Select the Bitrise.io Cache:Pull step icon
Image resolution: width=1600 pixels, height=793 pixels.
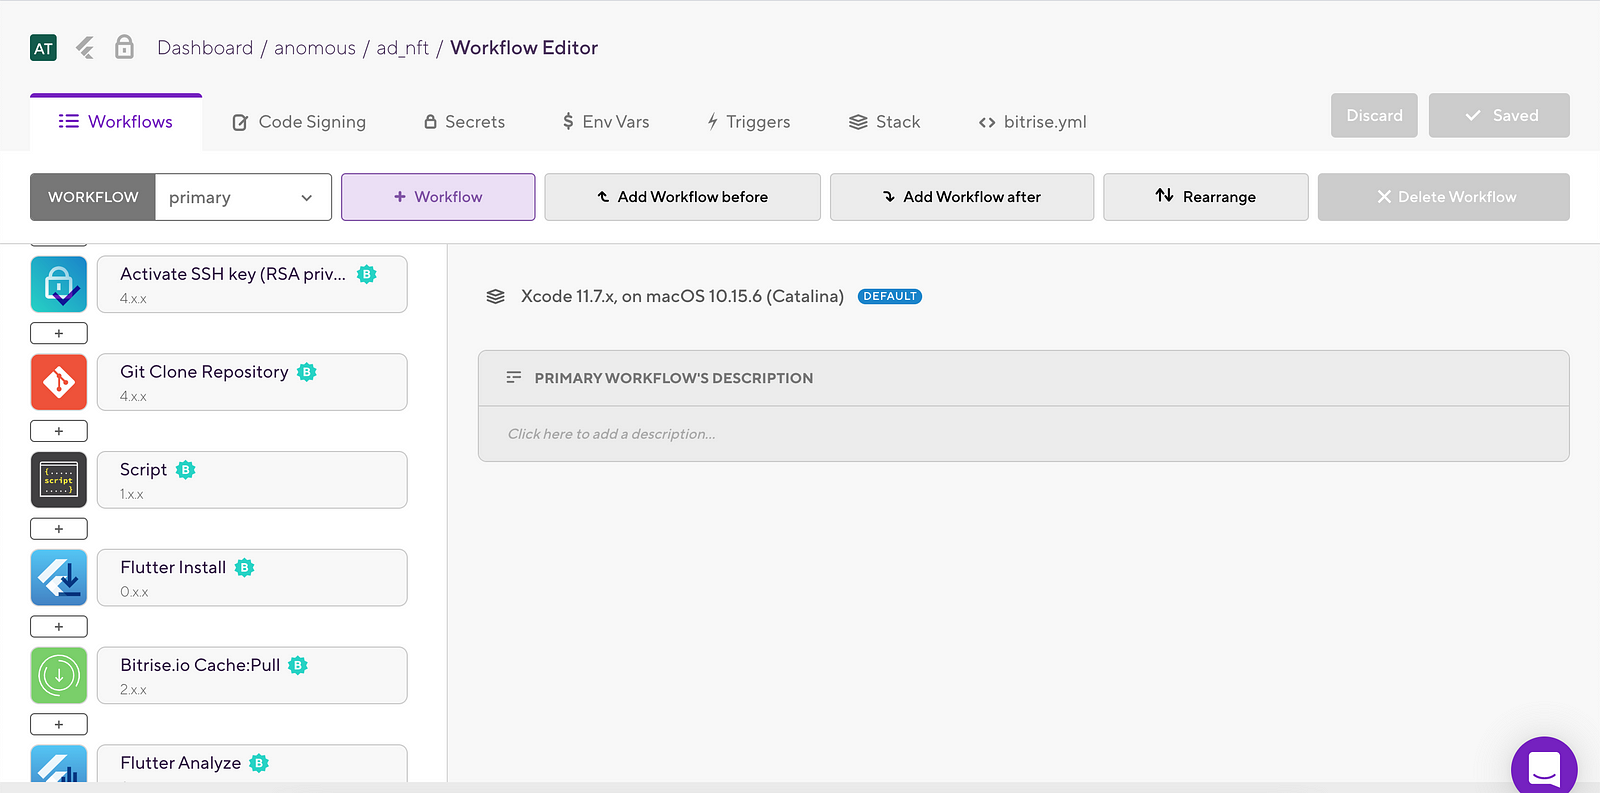click(x=59, y=675)
